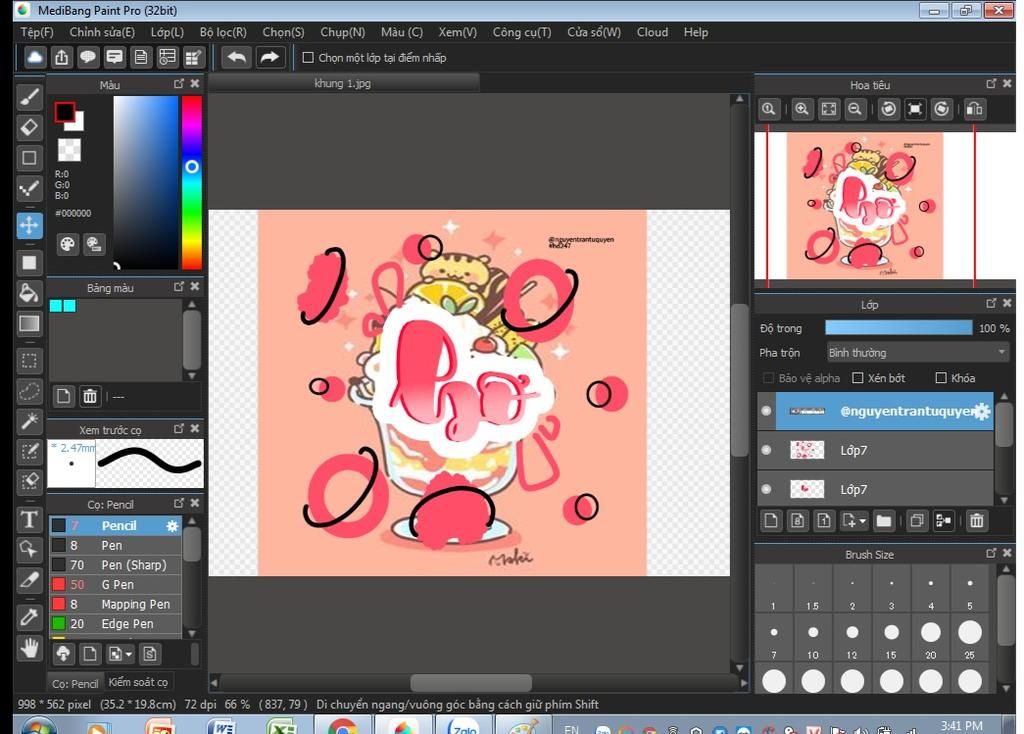Toggle visibility of bottom Lớp7 layer
The height and width of the screenshot is (734, 1024).
(767, 489)
